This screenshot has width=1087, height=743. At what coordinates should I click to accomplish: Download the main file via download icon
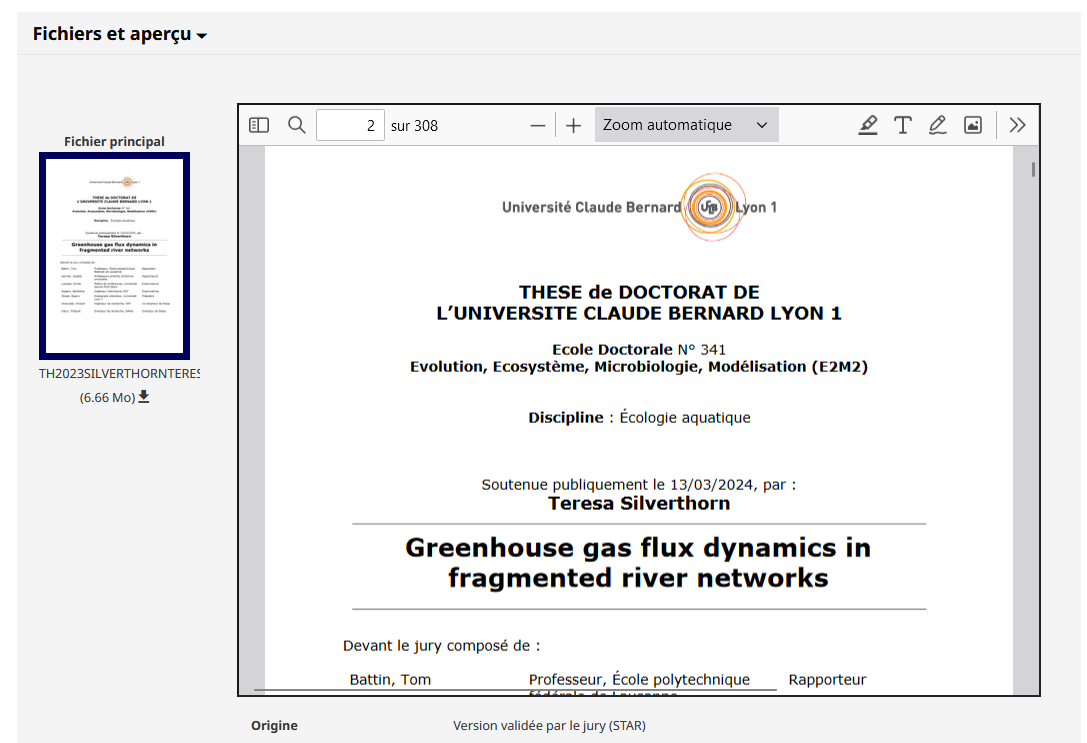pyautogui.click(x=144, y=396)
